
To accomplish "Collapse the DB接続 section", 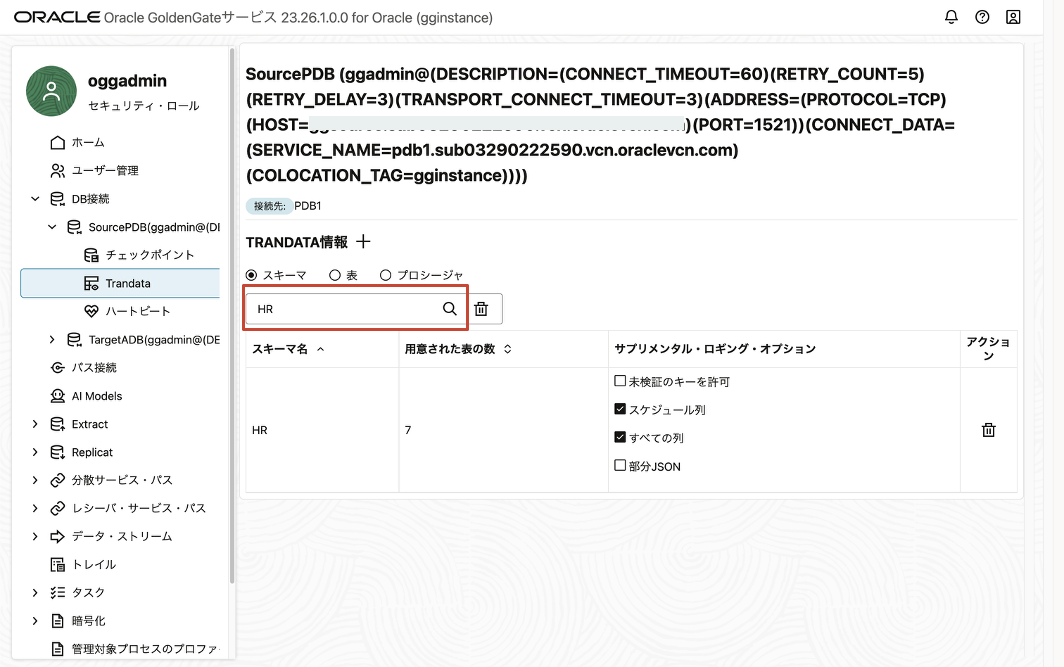I will coord(36,199).
